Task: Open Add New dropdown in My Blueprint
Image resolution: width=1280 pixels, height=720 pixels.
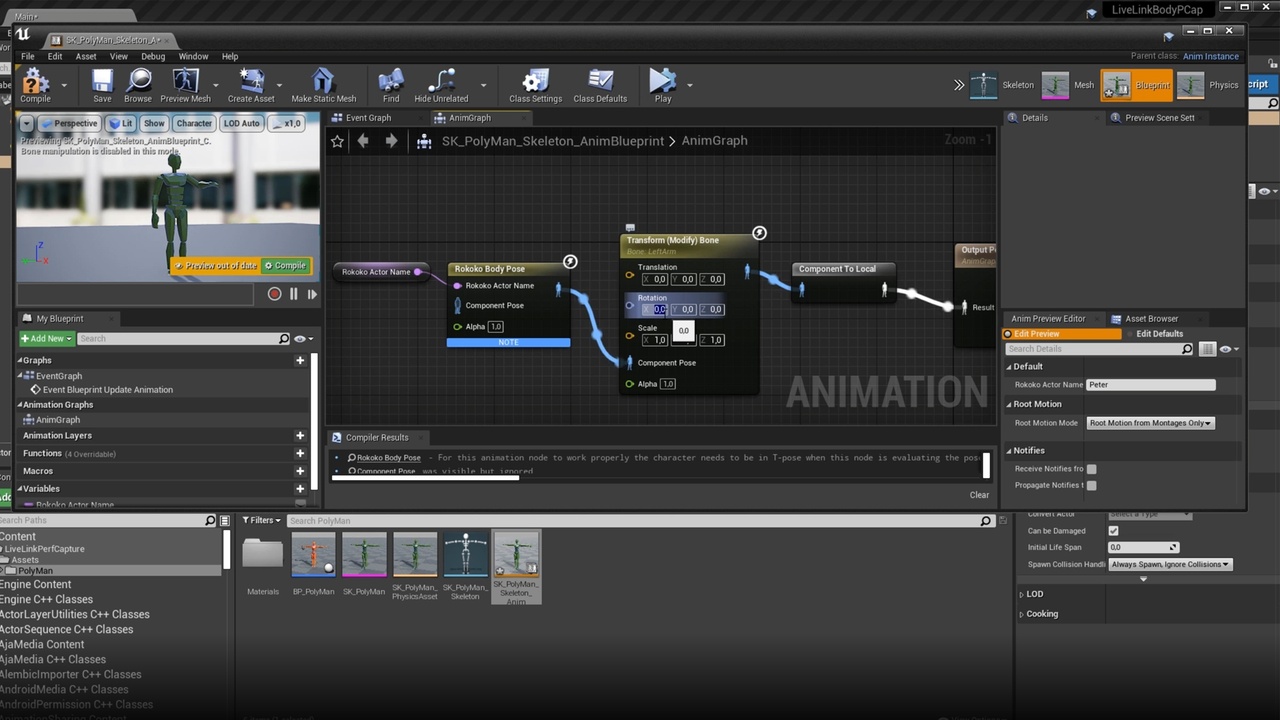Action: 45,338
